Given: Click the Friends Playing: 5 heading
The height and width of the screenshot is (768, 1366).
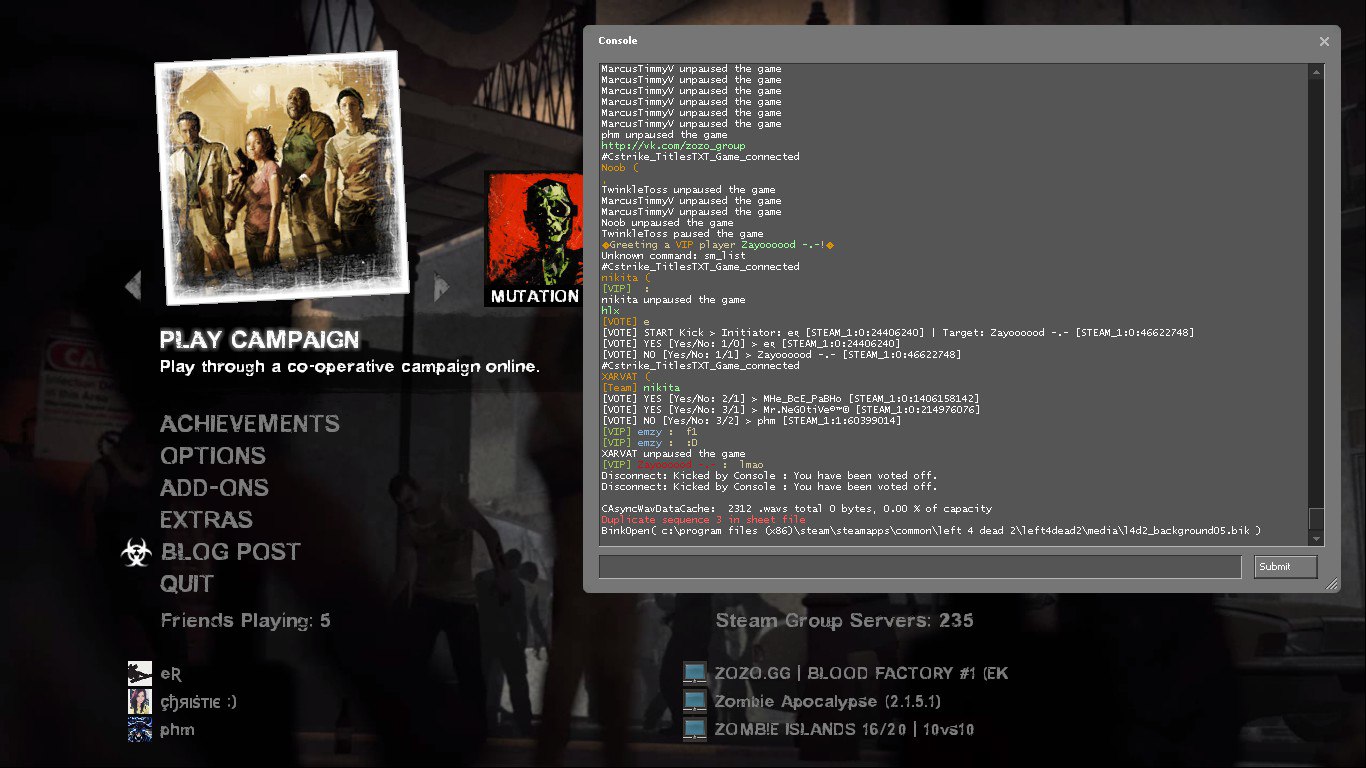Looking at the screenshot, I should point(245,621).
